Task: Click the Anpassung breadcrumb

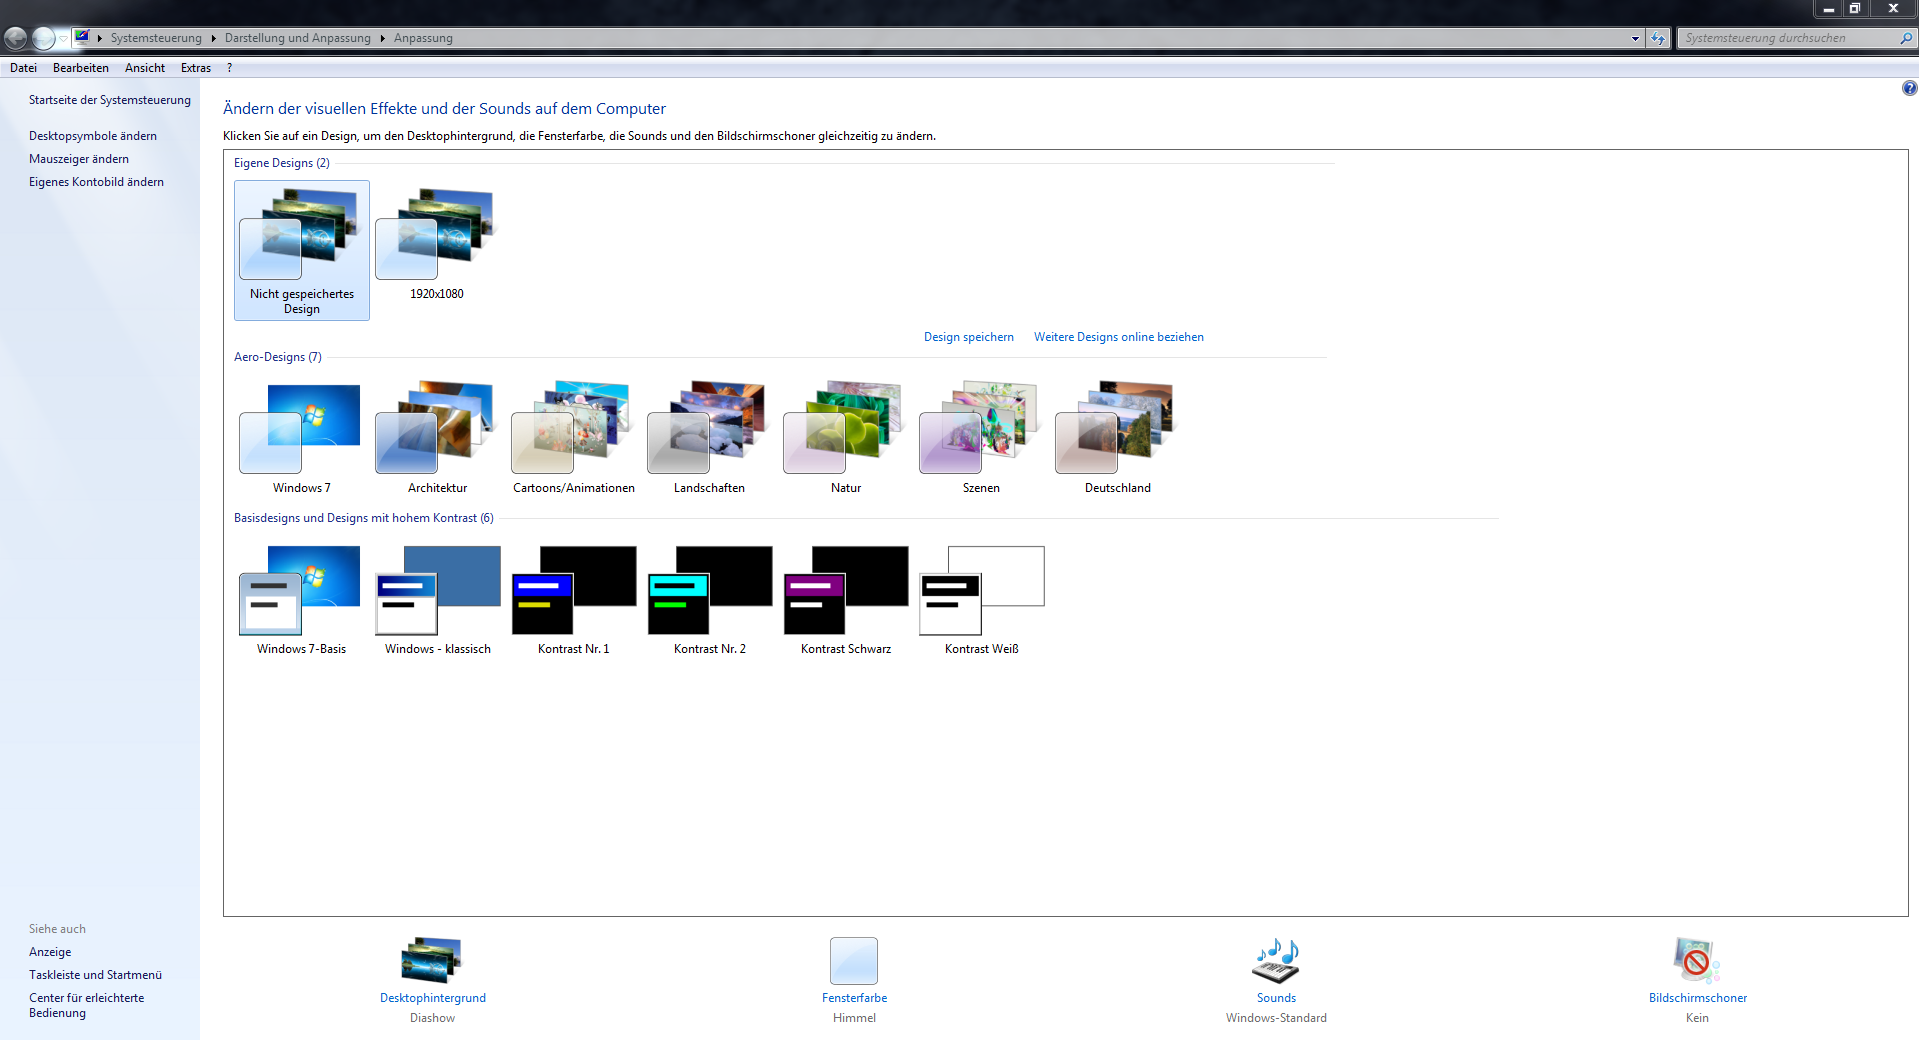Action: point(423,38)
